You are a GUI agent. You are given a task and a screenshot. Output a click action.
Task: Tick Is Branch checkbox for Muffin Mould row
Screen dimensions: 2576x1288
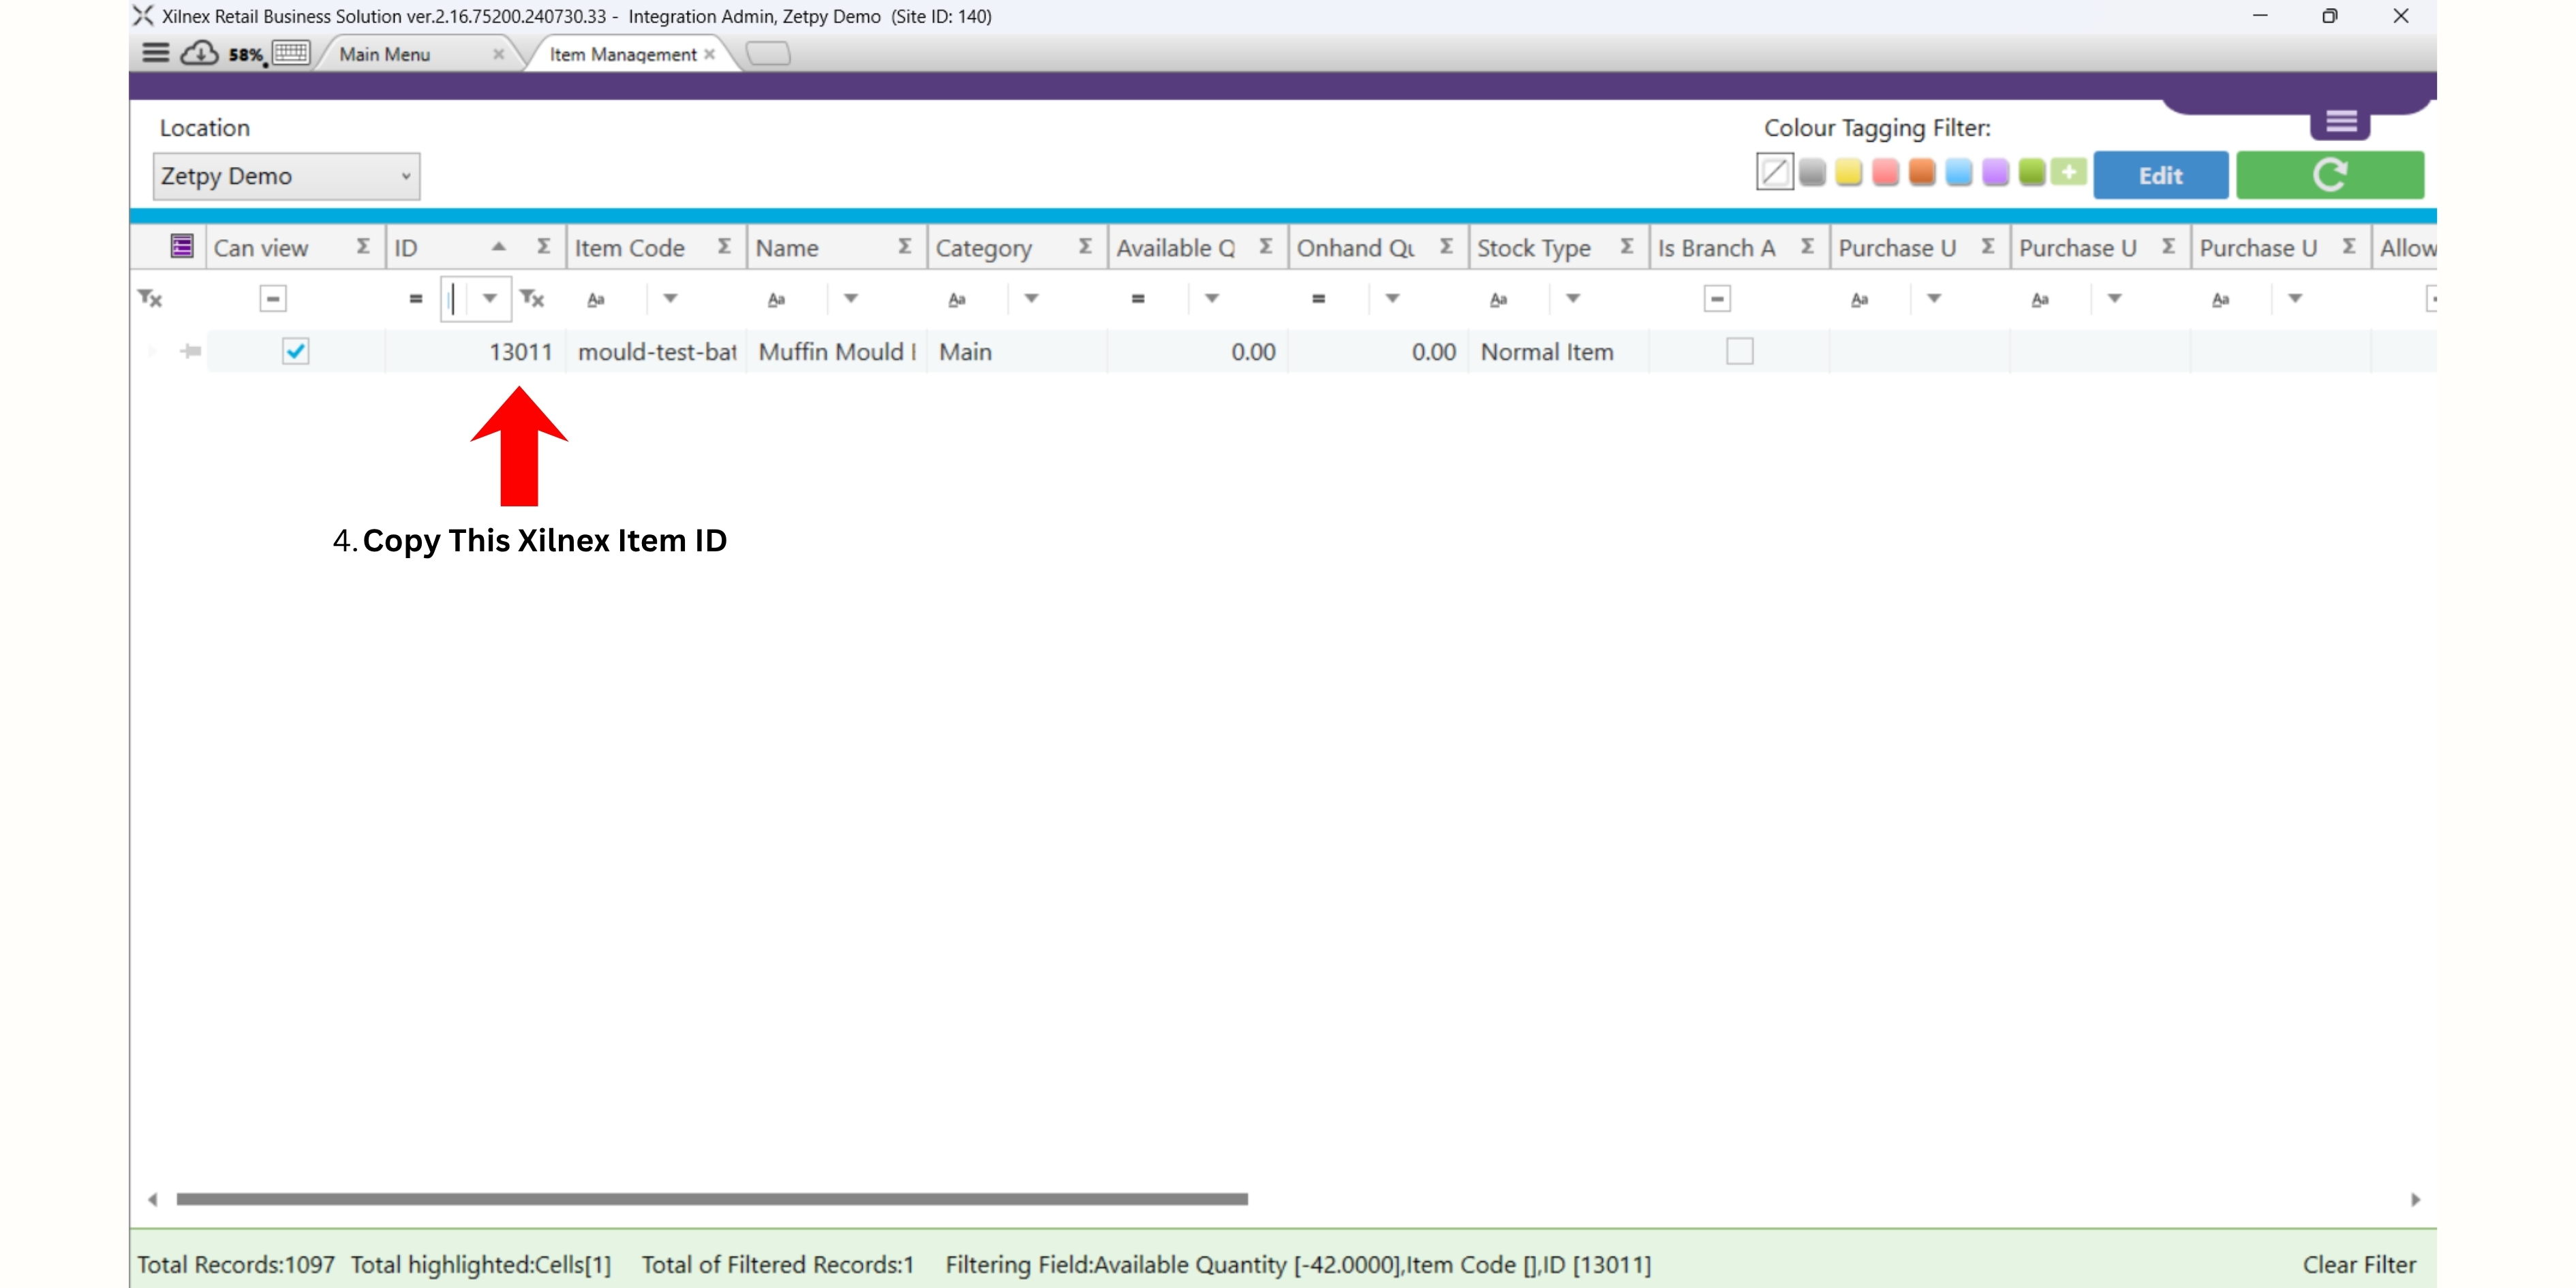tap(1739, 351)
